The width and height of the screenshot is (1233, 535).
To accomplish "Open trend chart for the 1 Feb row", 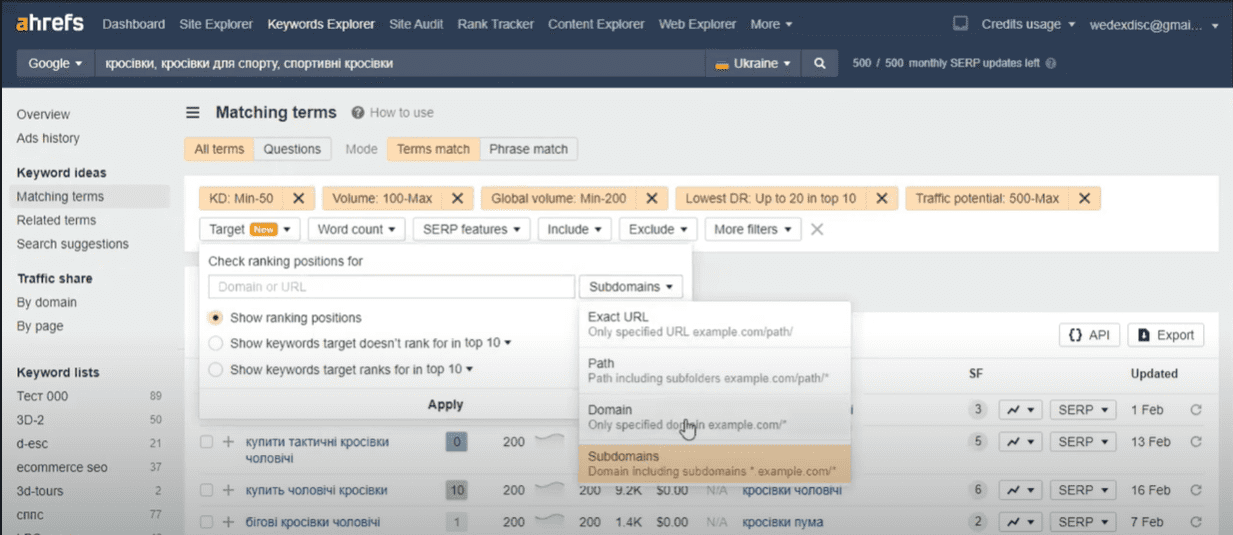I will coord(1020,410).
